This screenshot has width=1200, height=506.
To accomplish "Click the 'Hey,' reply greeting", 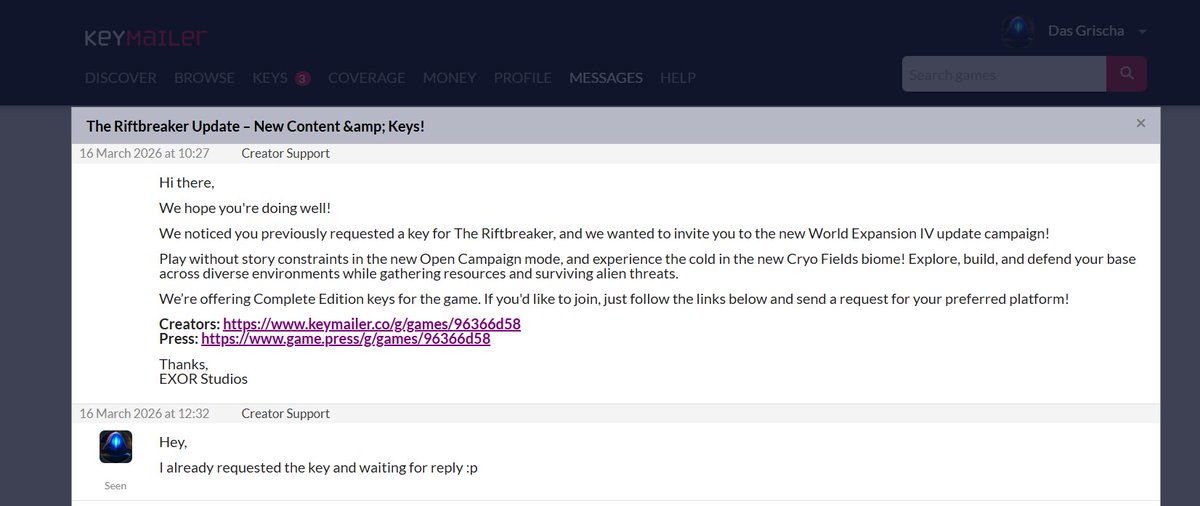I will coord(173,442).
